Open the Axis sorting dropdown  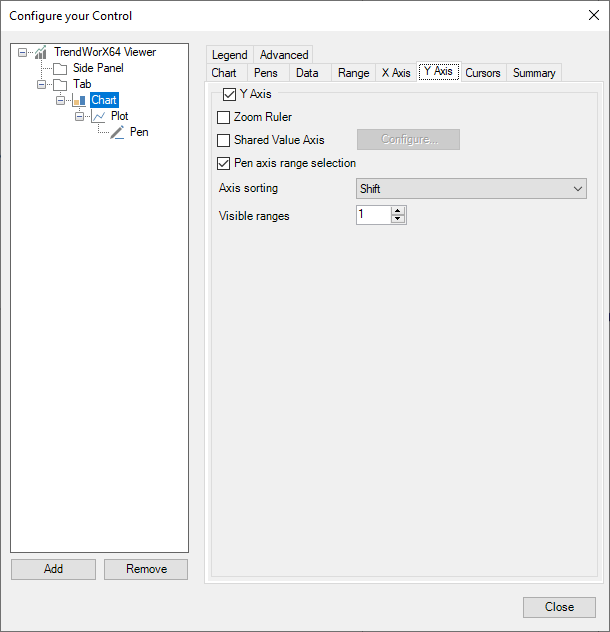pyautogui.click(x=471, y=189)
